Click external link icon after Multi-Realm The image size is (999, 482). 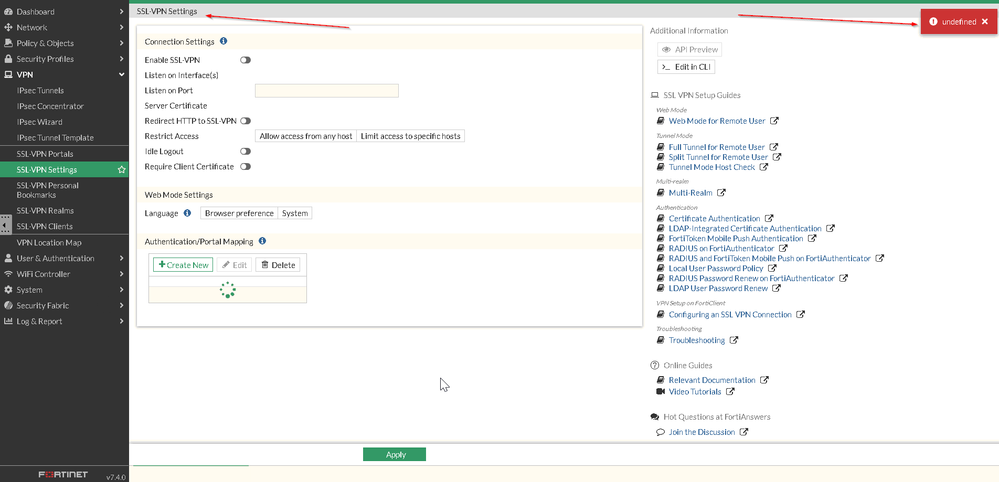pos(721,192)
